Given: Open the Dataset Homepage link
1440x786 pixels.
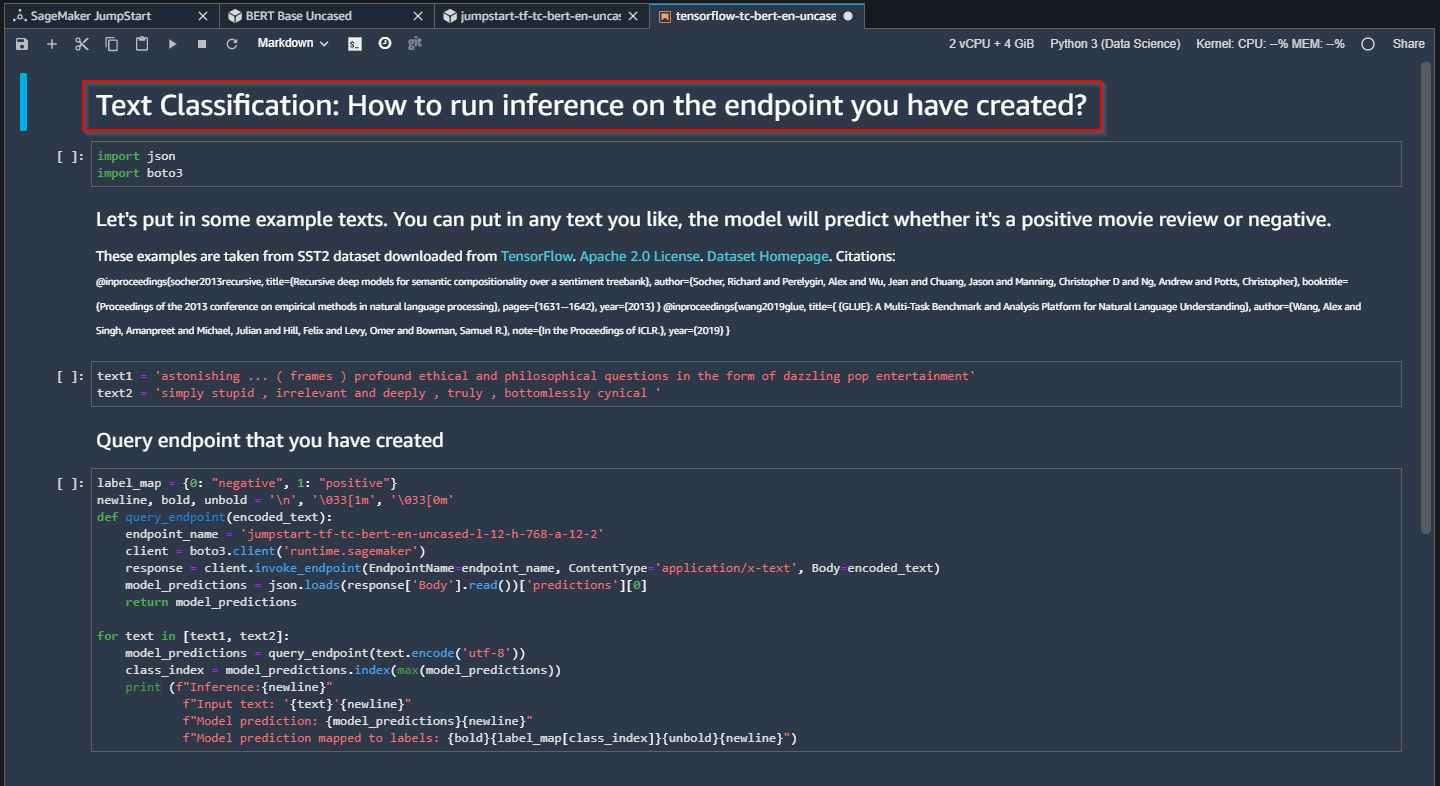Looking at the screenshot, I should coord(768,256).
